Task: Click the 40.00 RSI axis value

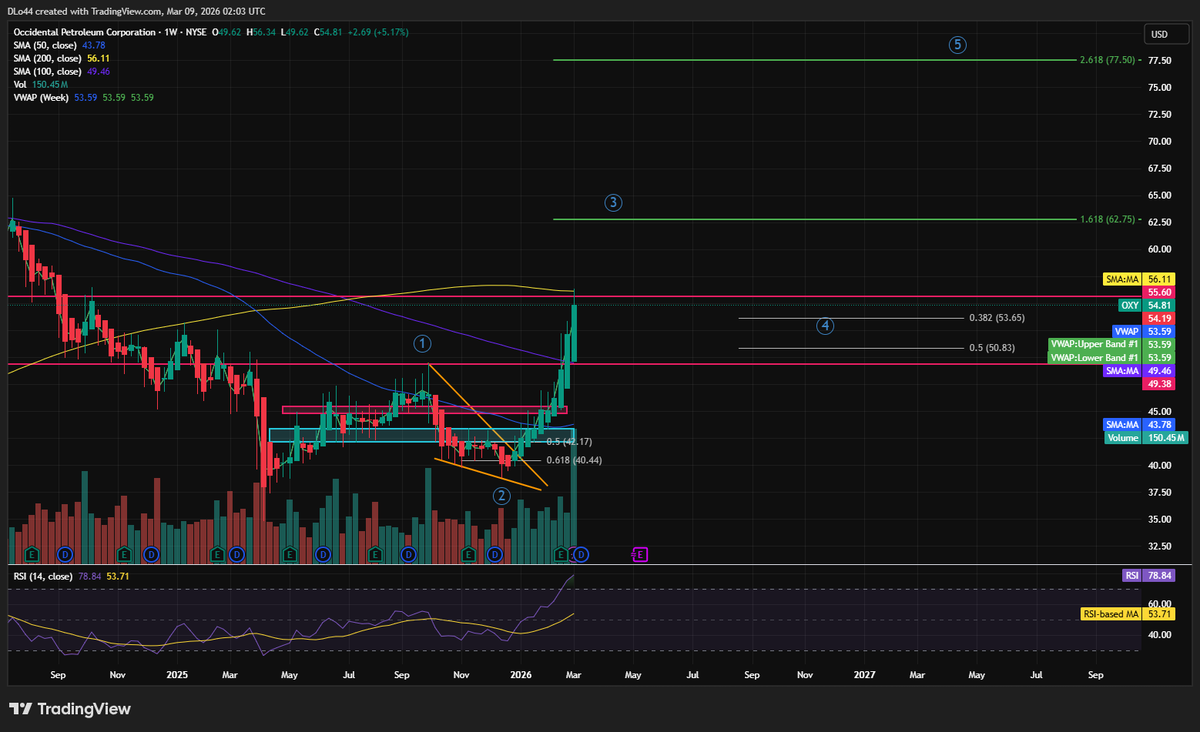Action: point(1159,634)
